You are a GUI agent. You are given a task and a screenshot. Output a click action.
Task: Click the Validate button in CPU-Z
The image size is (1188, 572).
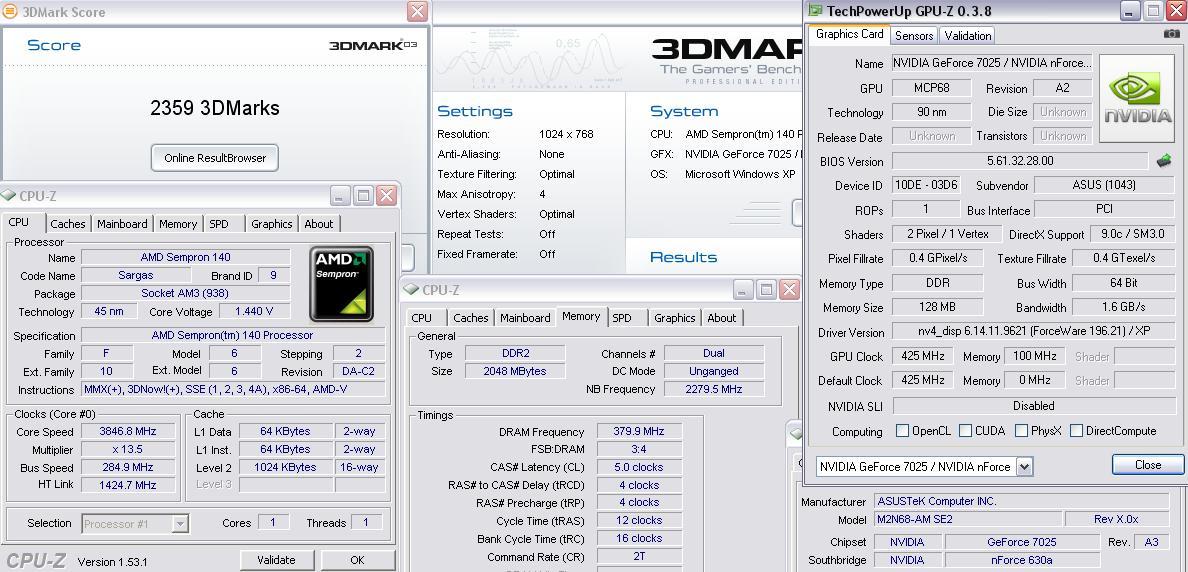[277, 560]
